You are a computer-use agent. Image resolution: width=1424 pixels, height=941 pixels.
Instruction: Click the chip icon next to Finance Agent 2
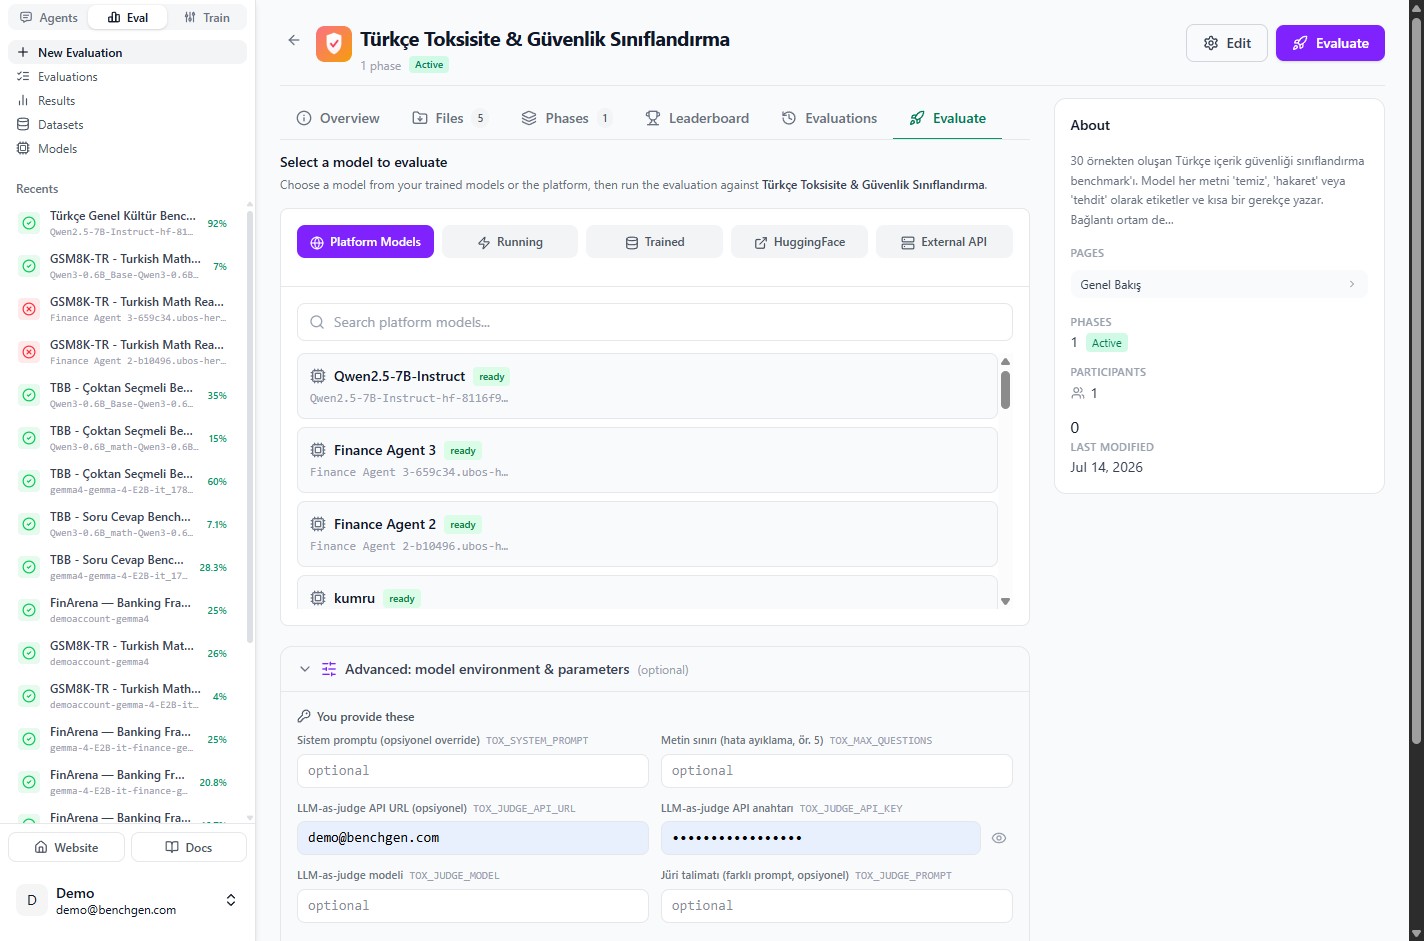(318, 524)
